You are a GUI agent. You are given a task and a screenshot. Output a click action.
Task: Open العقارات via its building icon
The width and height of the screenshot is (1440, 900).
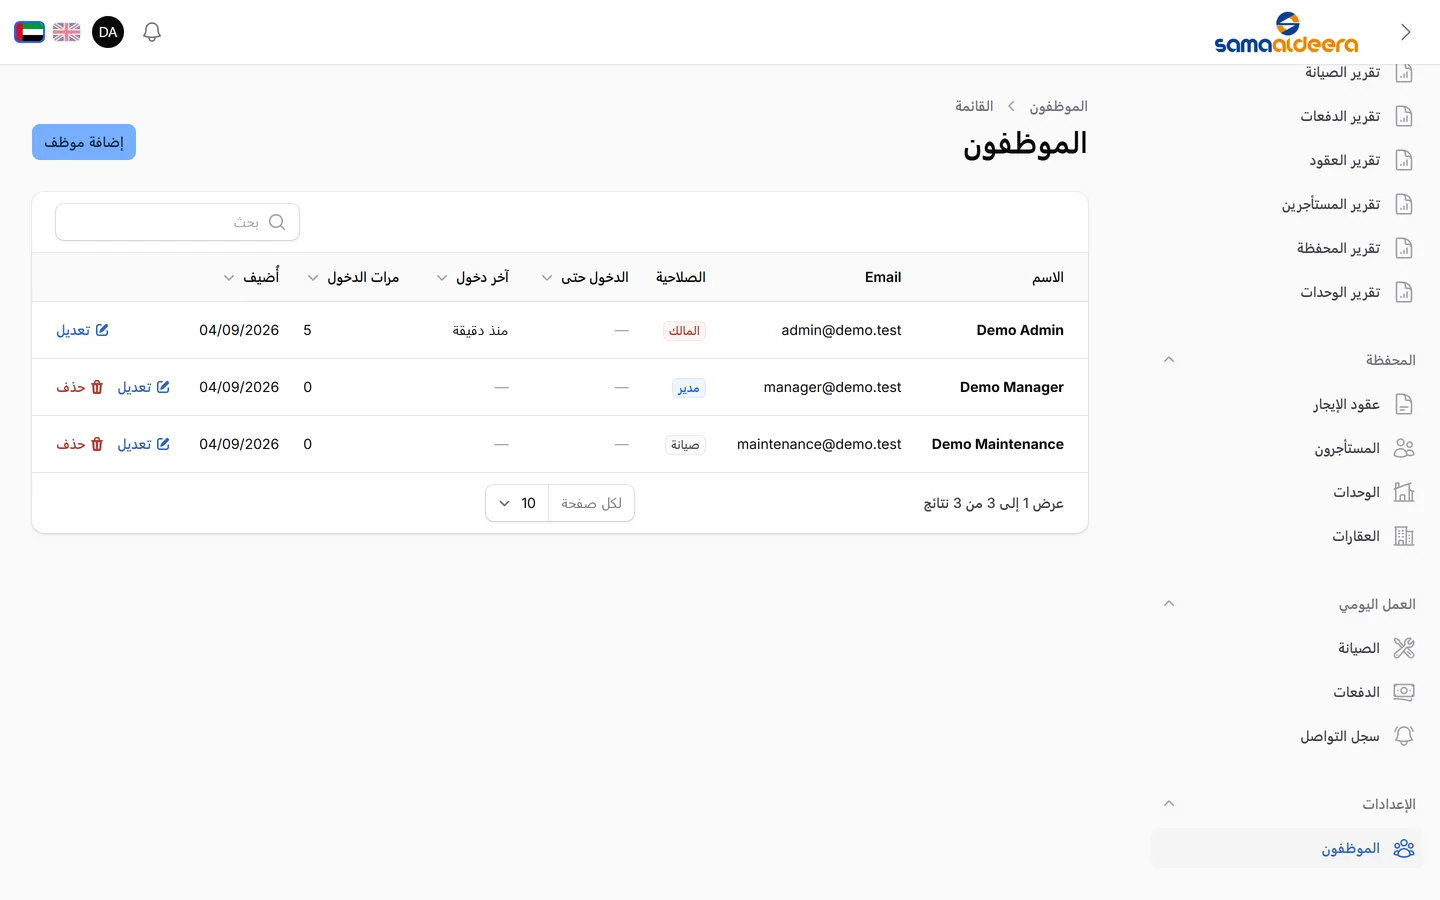tap(1404, 536)
